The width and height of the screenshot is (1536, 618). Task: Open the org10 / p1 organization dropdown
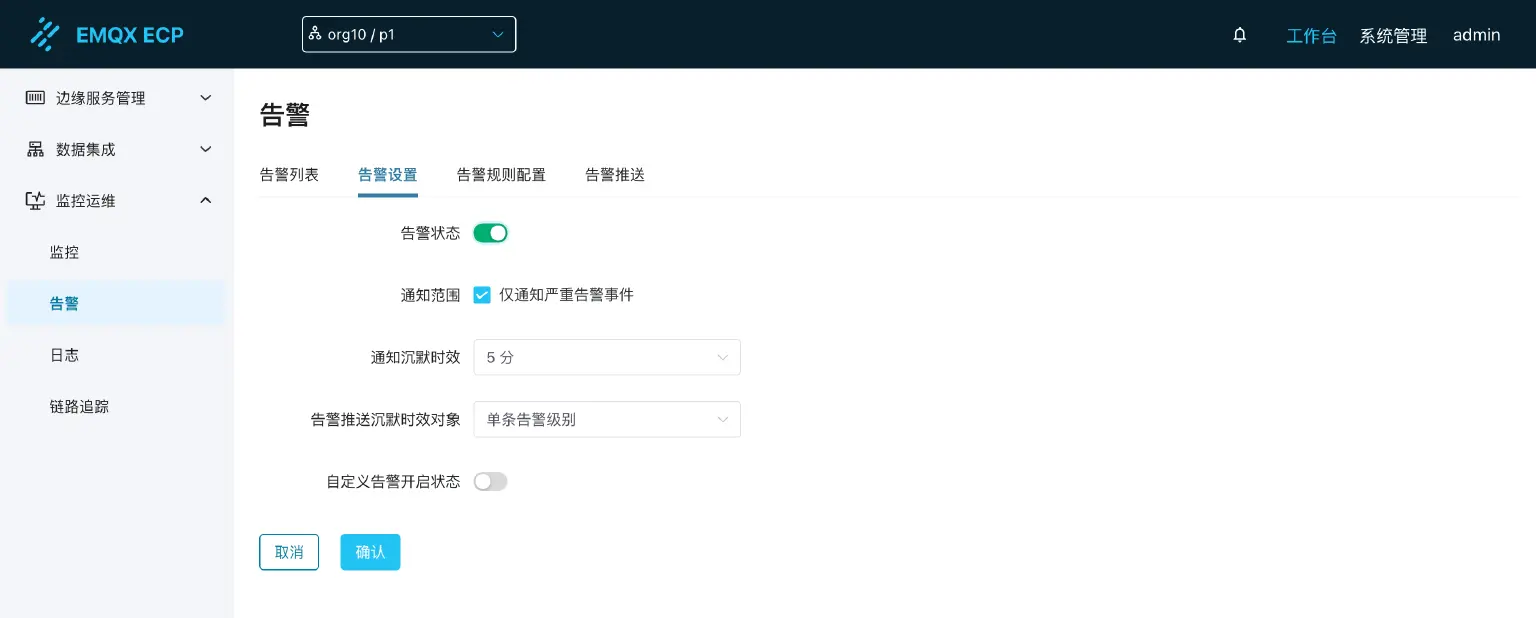409,34
